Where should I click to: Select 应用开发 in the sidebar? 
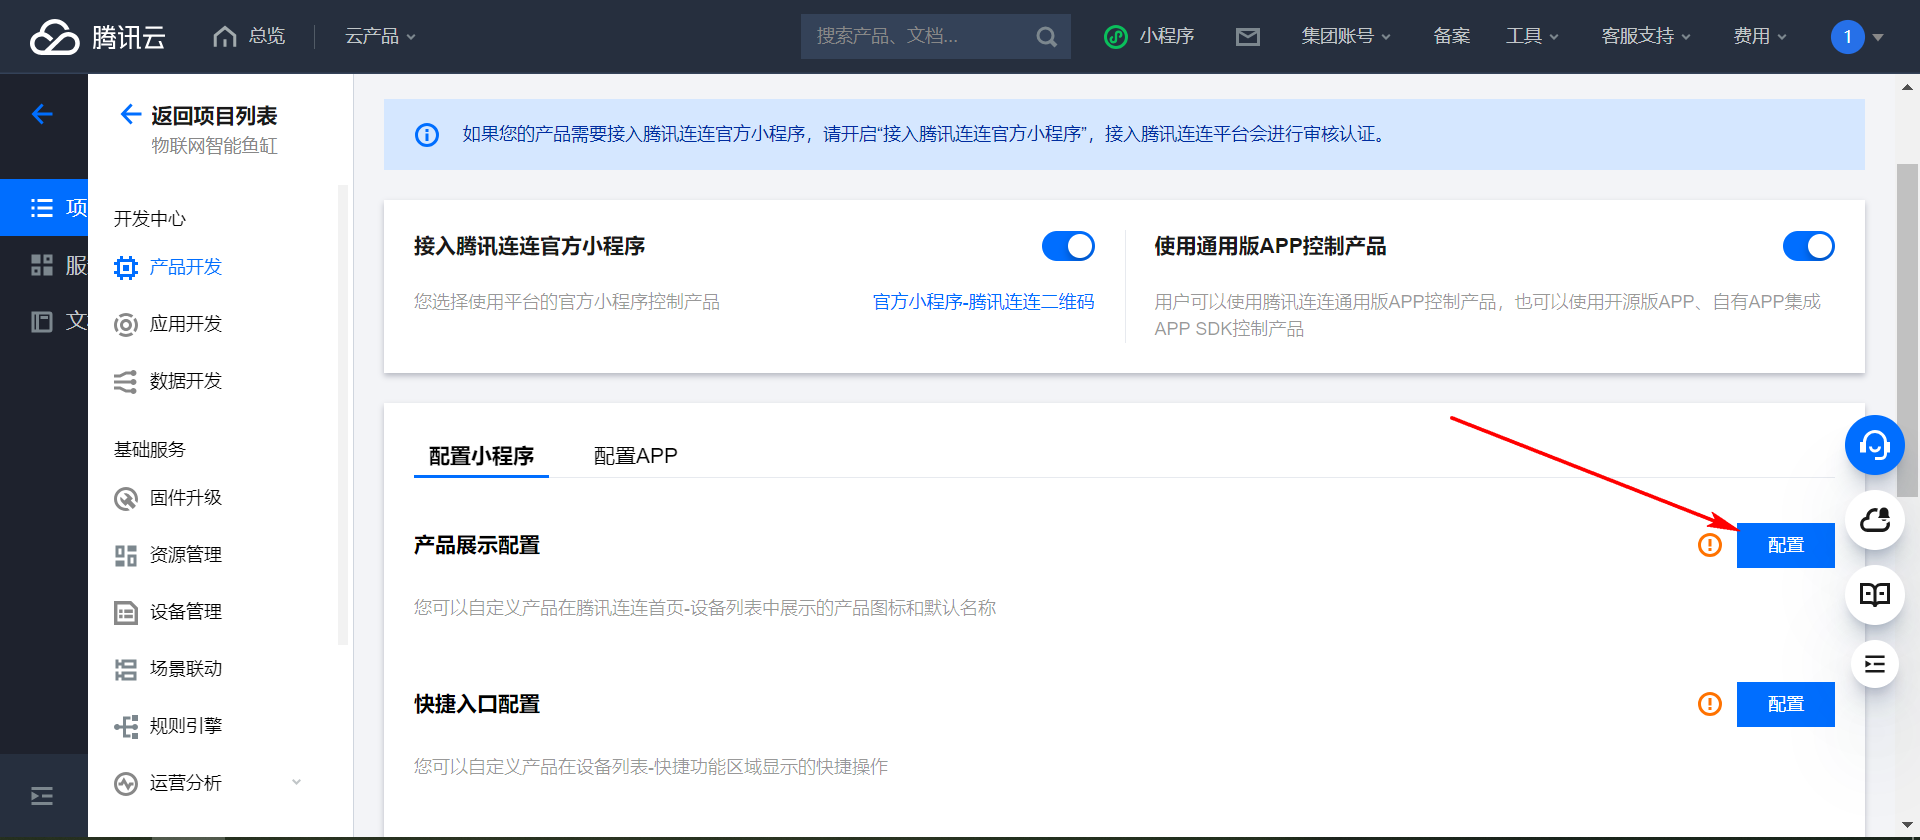point(186,324)
